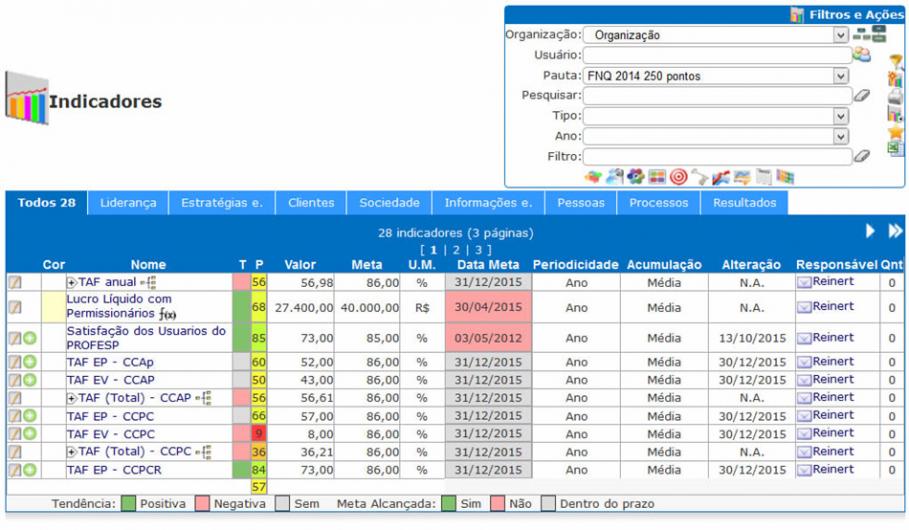
Task: Switch to the Sociedade tab
Action: pos(390,203)
